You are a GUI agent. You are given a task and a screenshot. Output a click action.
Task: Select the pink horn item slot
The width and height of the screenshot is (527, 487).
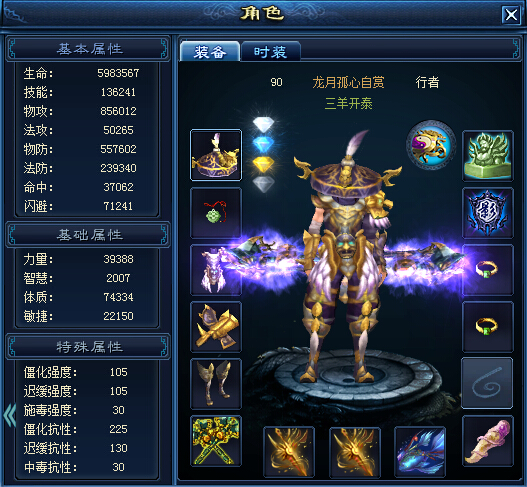[488, 441]
